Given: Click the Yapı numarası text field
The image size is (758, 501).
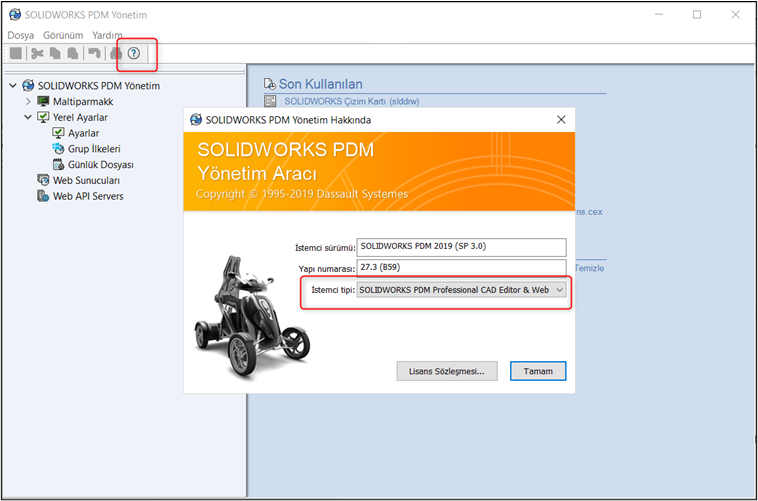Looking at the screenshot, I should pos(462,267).
